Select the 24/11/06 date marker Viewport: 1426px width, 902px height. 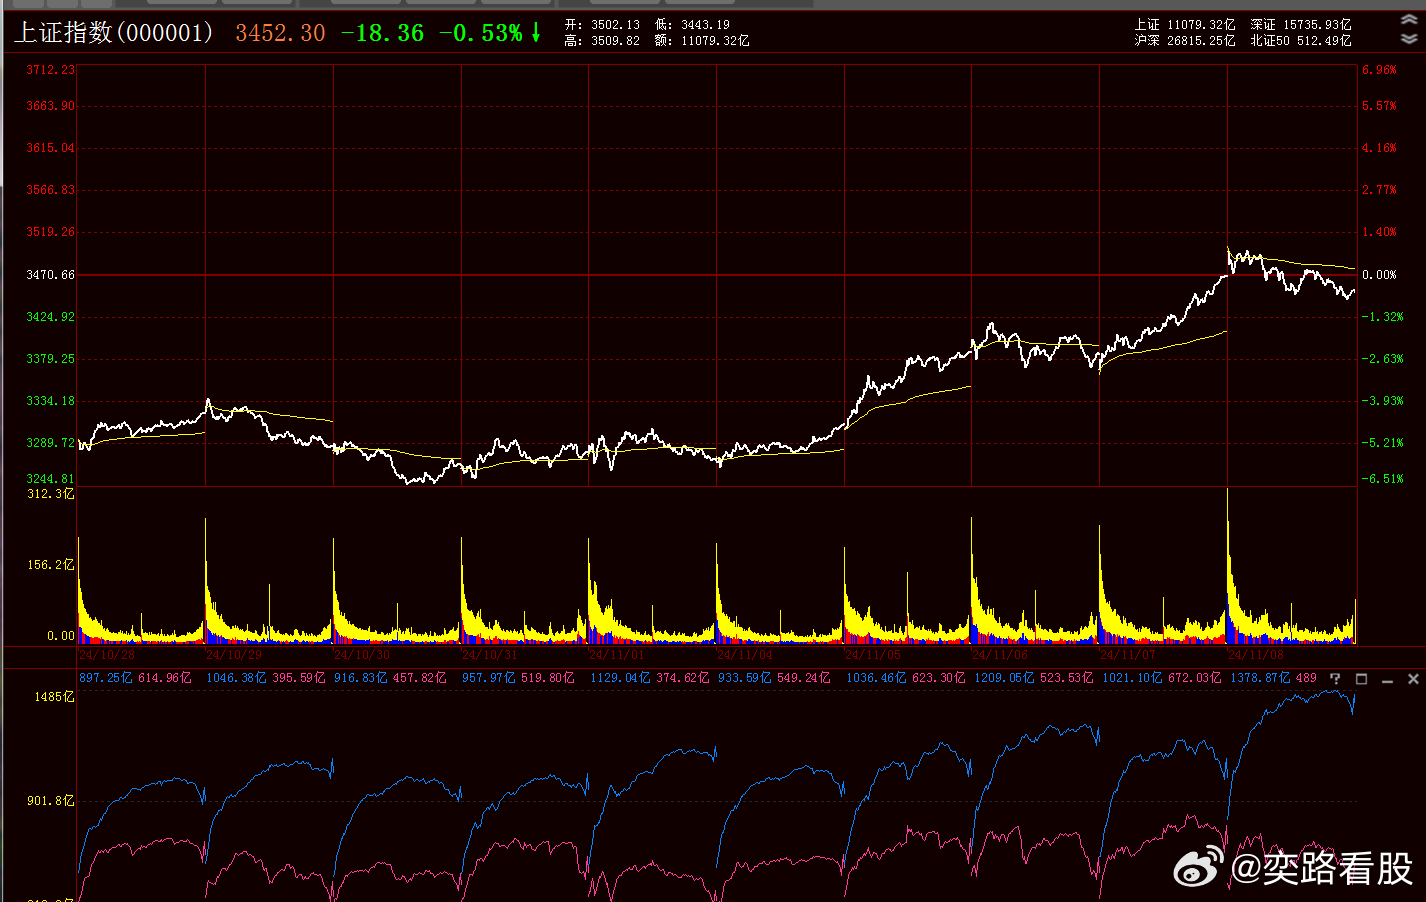[1000, 655]
